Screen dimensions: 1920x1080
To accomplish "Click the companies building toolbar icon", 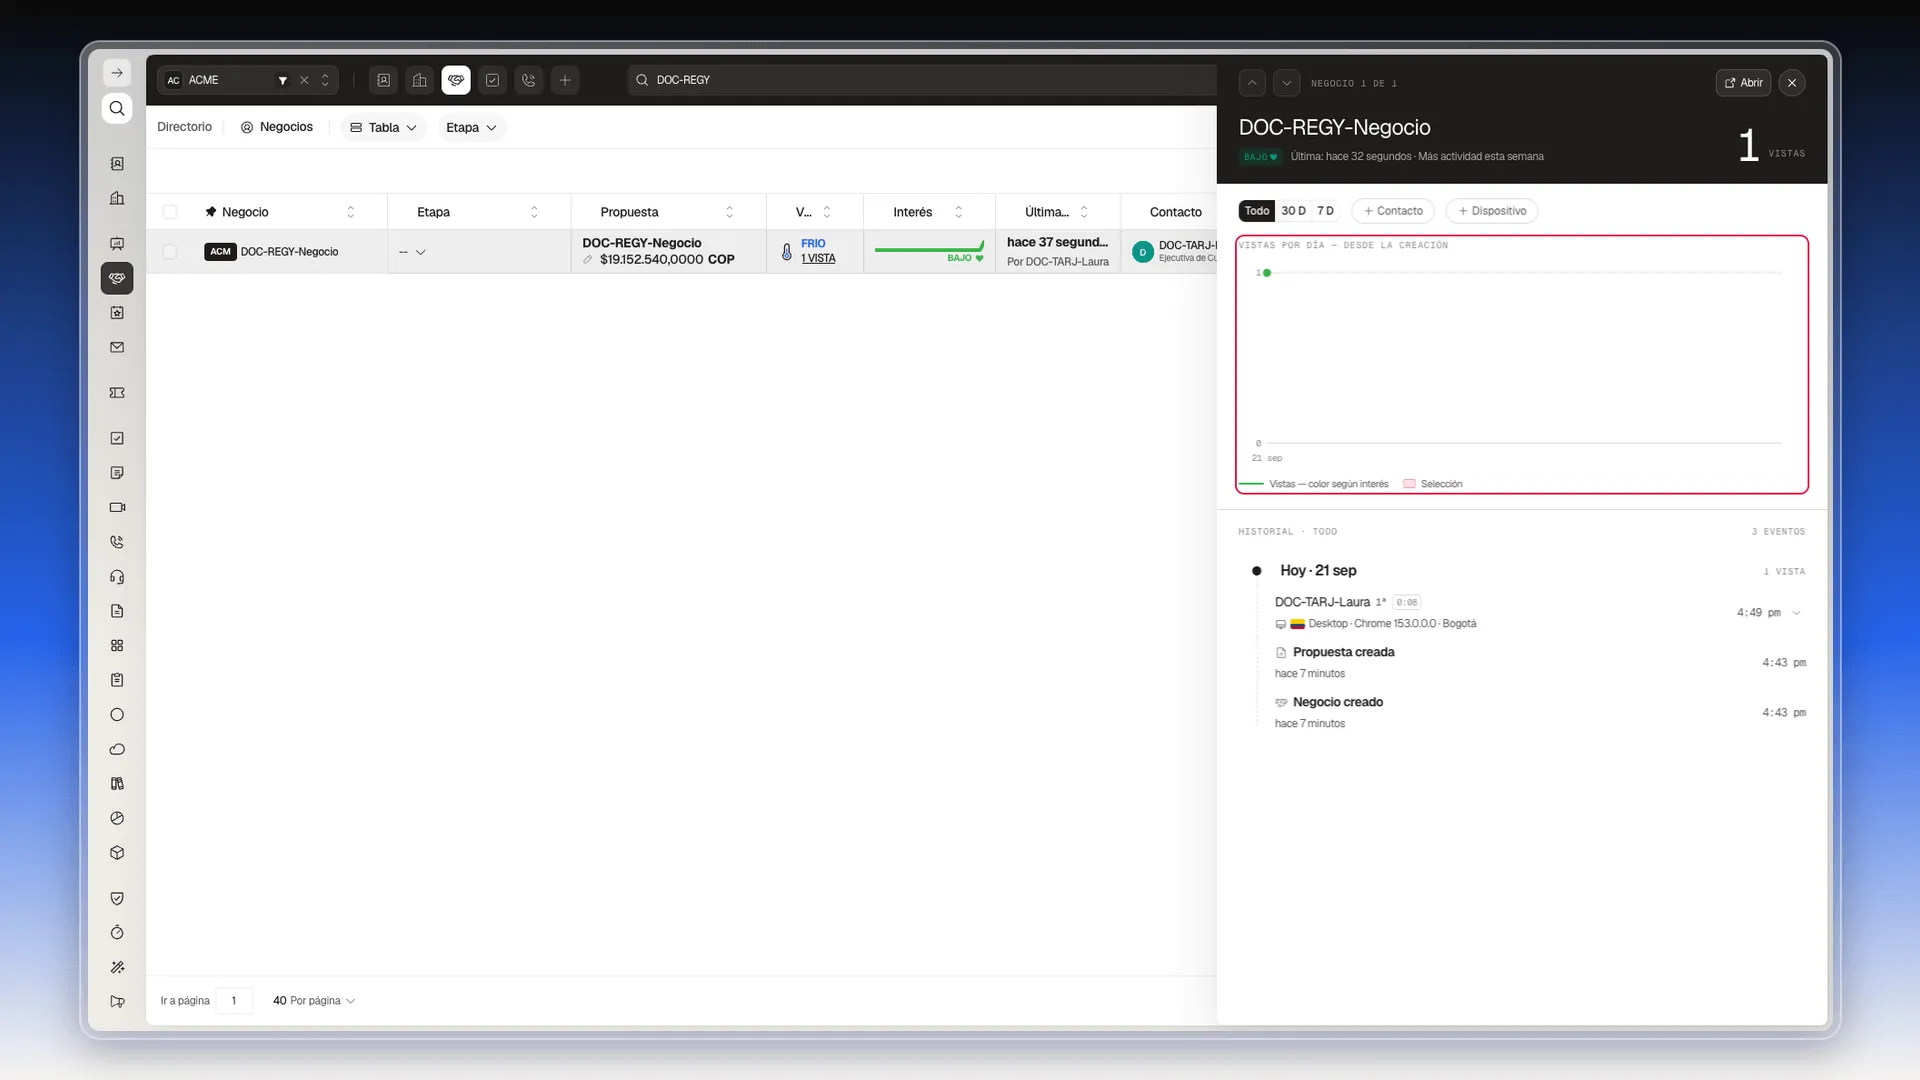I will [x=420, y=80].
